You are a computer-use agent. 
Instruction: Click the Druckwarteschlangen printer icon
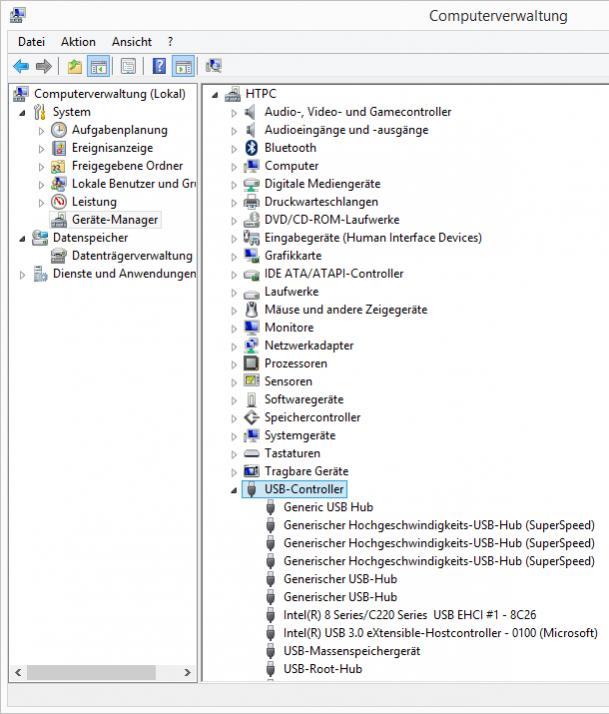click(x=251, y=202)
